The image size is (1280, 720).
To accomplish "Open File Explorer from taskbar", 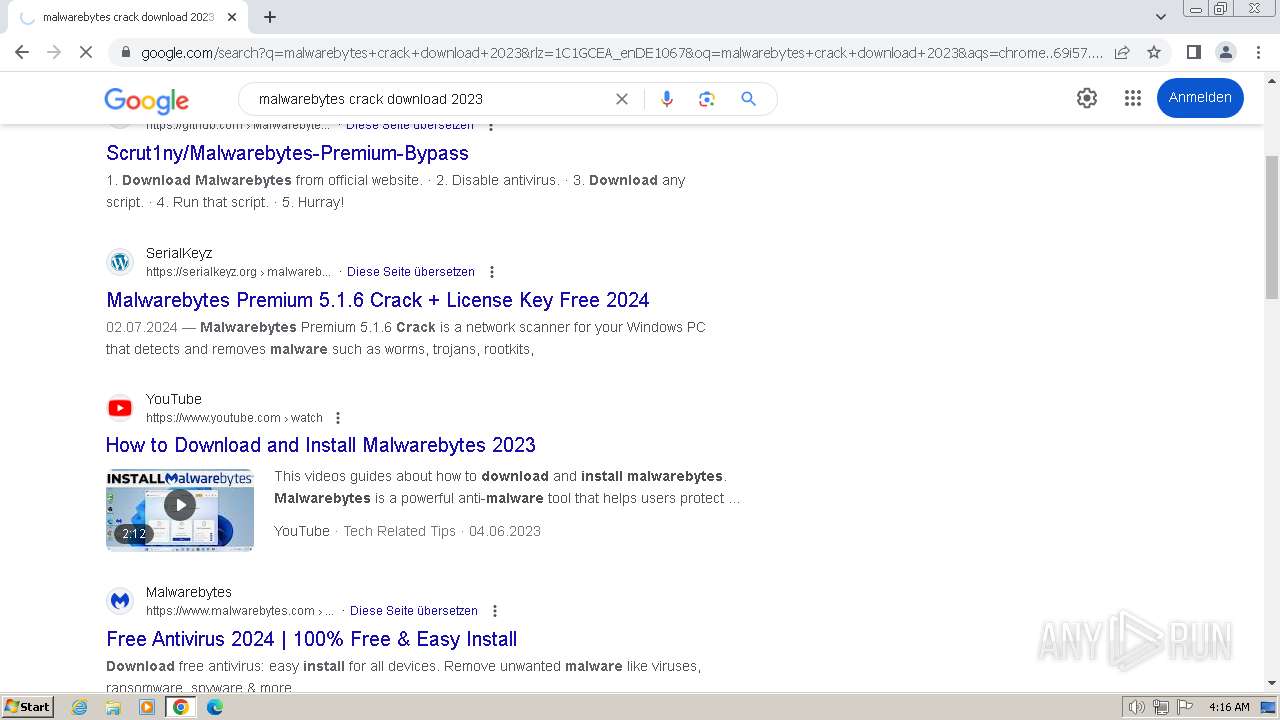I will [113, 707].
